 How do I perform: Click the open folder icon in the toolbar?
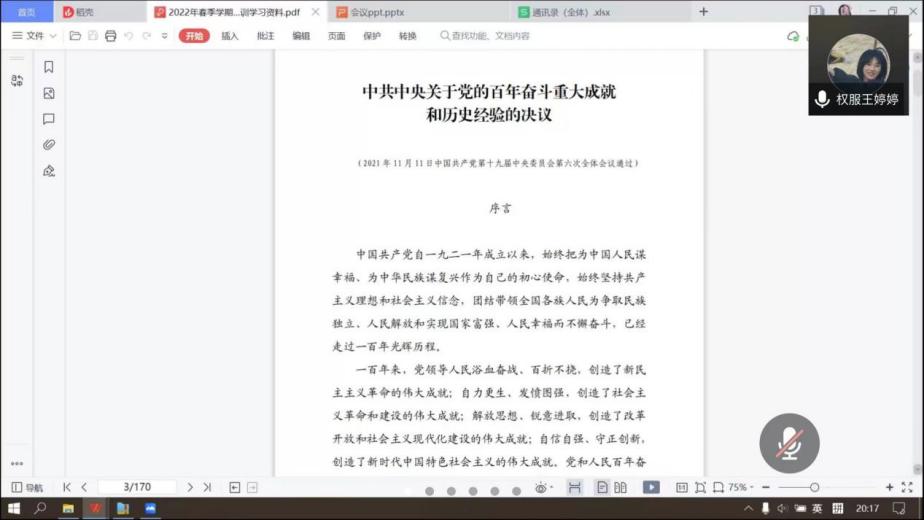pos(75,36)
